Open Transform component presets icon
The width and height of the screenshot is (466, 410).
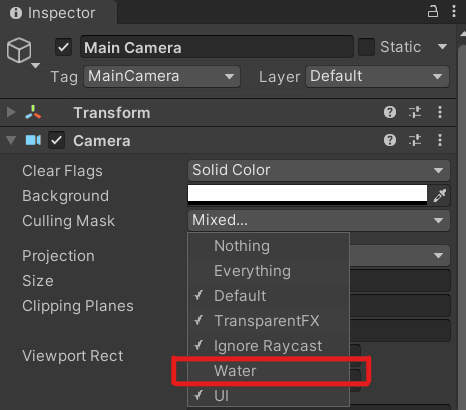pyautogui.click(x=415, y=112)
